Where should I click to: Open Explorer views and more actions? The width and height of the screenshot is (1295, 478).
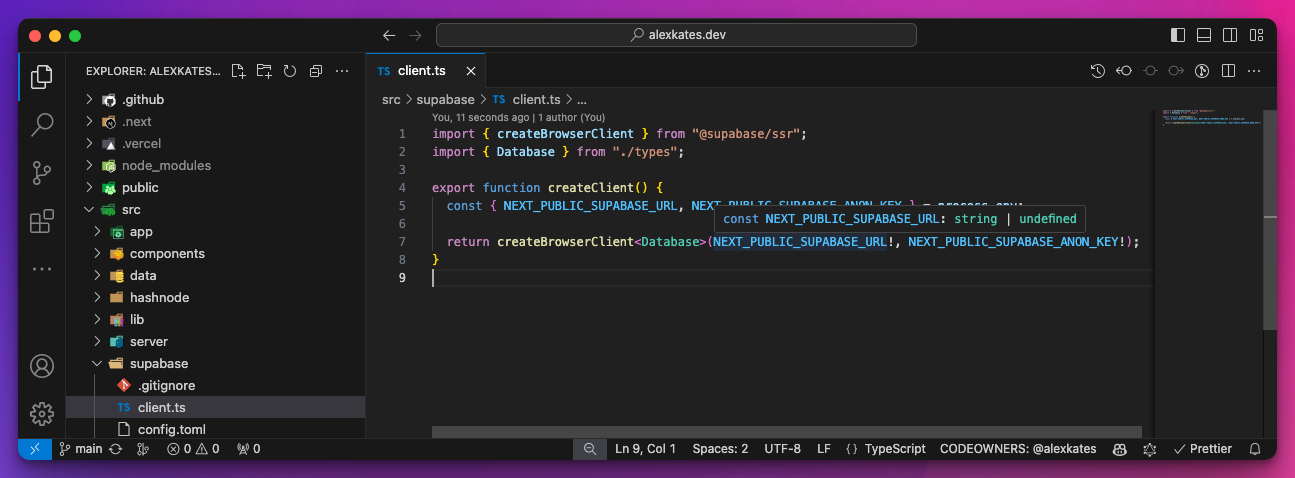(x=342, y=71)
